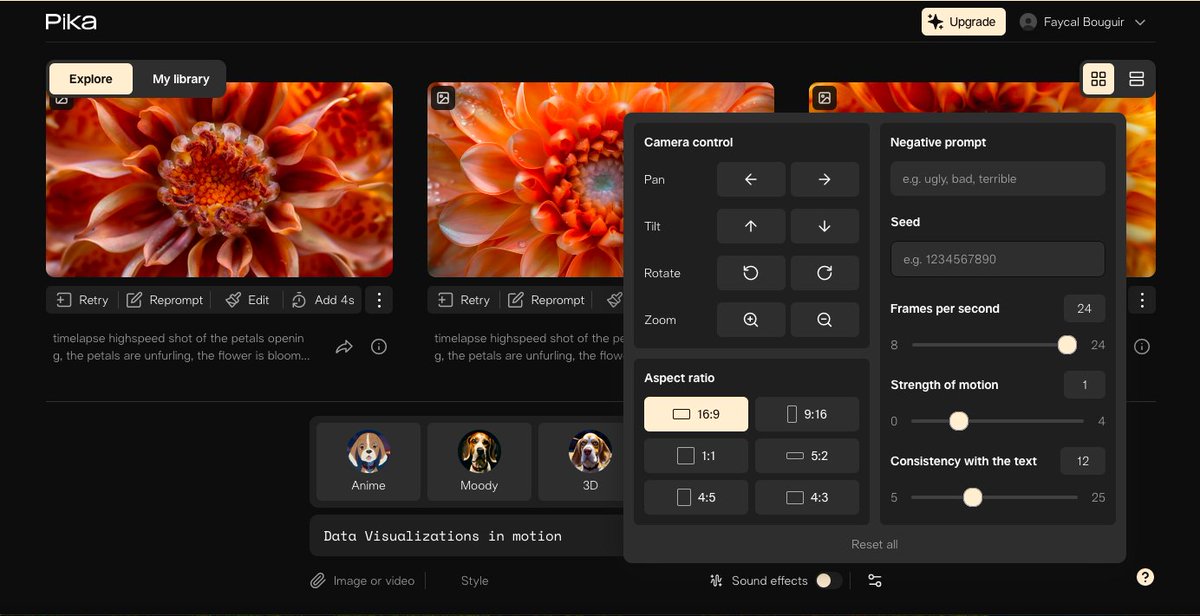Viewport: 1200px width, 616px height.
Task: Open the video settings sliders icon
Action: pyautogui.click(x=875, y=581)
